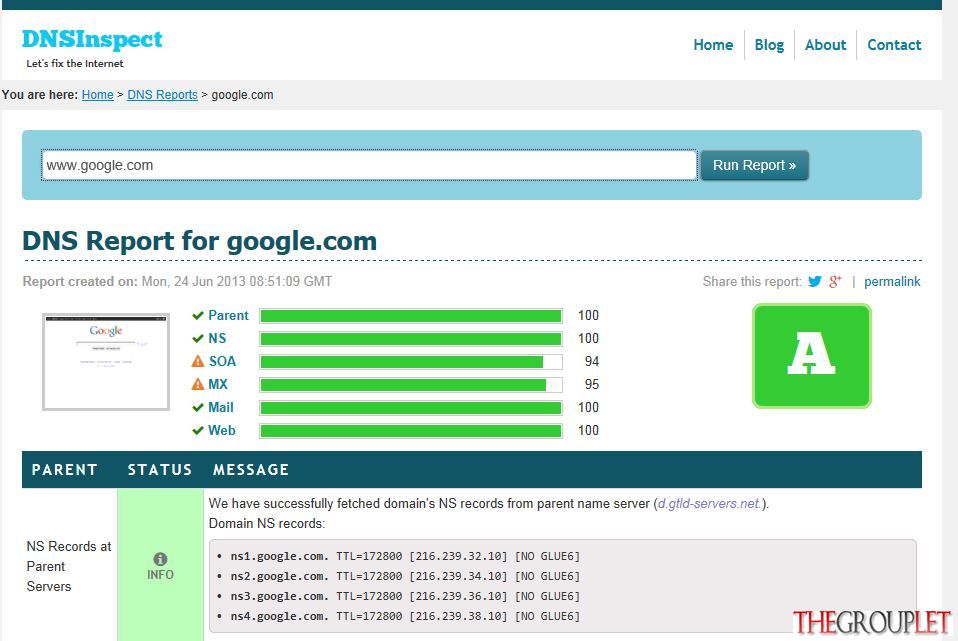This screenshot has height=641, width=958.
Task: Click the ns2.google.com record line
Action: coord(404,576)
